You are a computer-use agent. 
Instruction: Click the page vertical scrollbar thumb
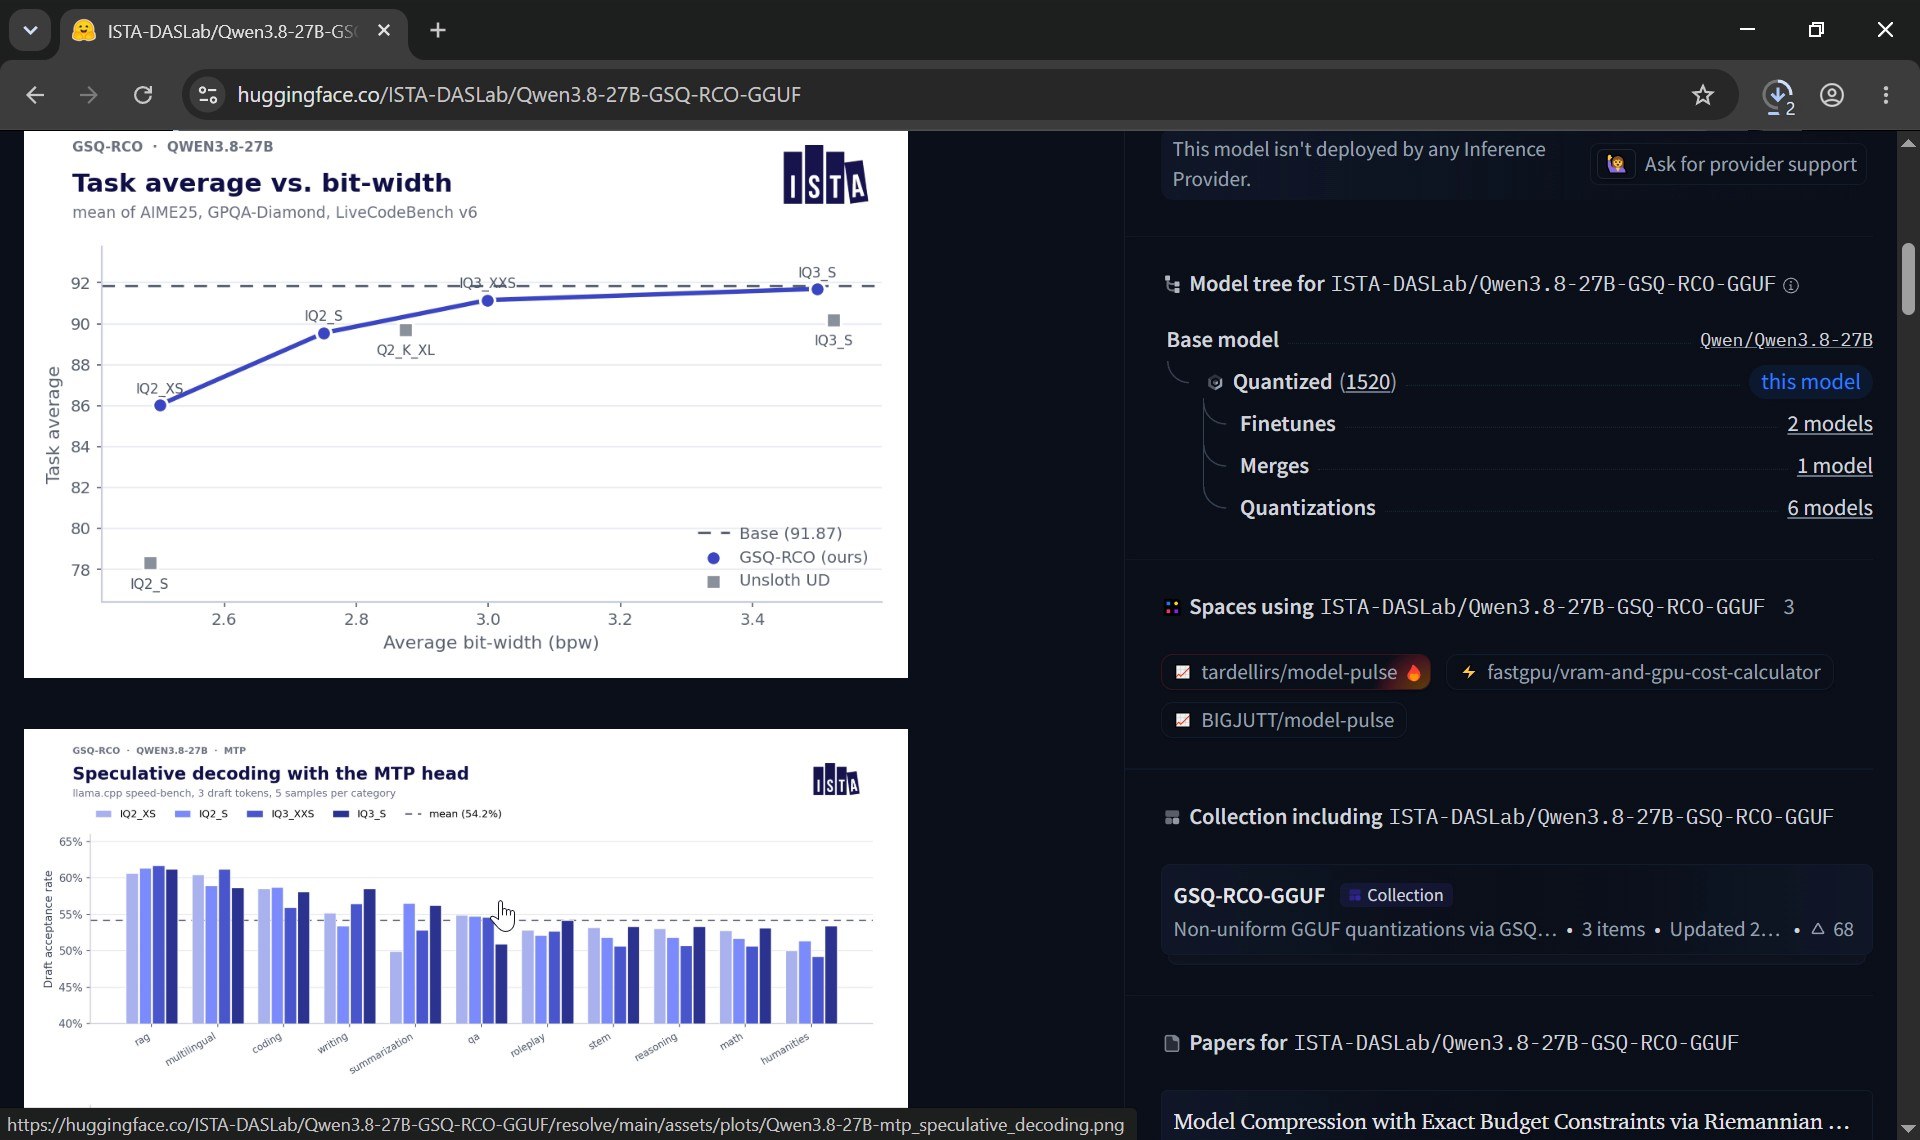(x=1908, y=279)
